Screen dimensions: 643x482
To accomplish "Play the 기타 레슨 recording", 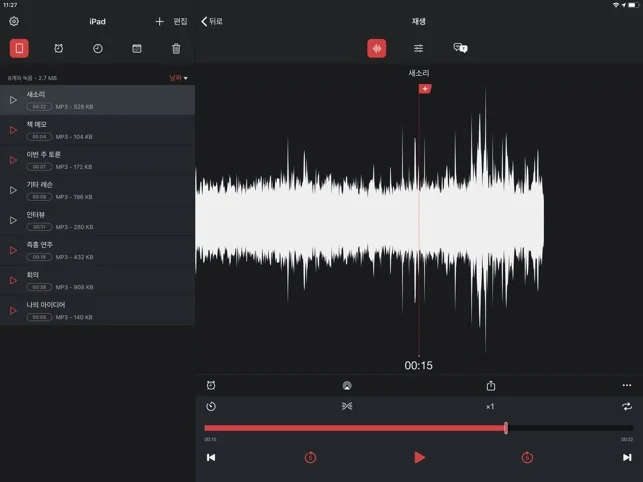I will [x=13, y=190].
